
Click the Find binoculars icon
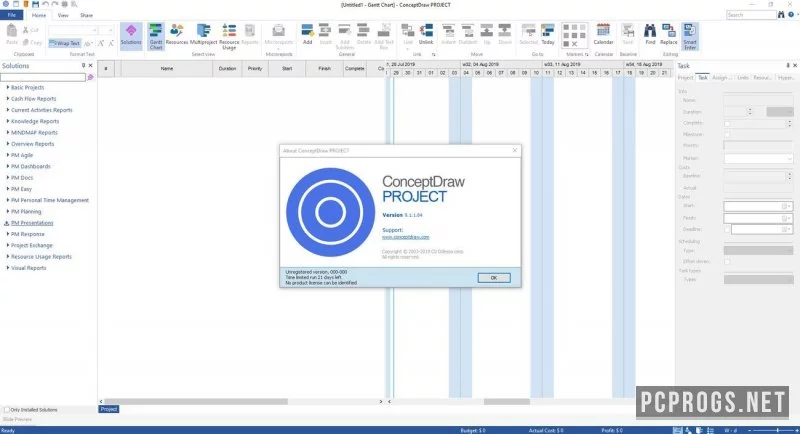(649, 35)
